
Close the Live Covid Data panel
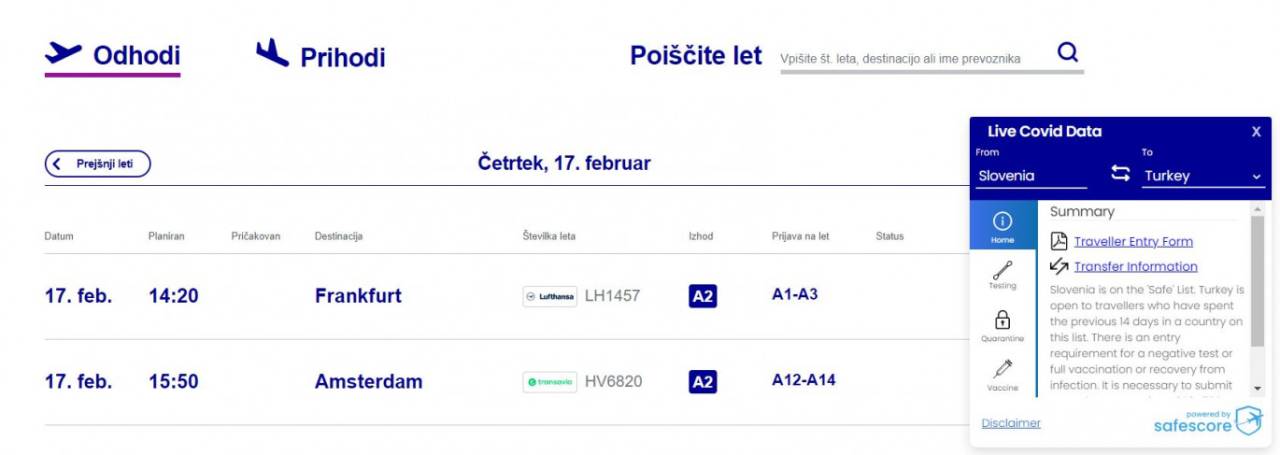[x=1256, y=132]
